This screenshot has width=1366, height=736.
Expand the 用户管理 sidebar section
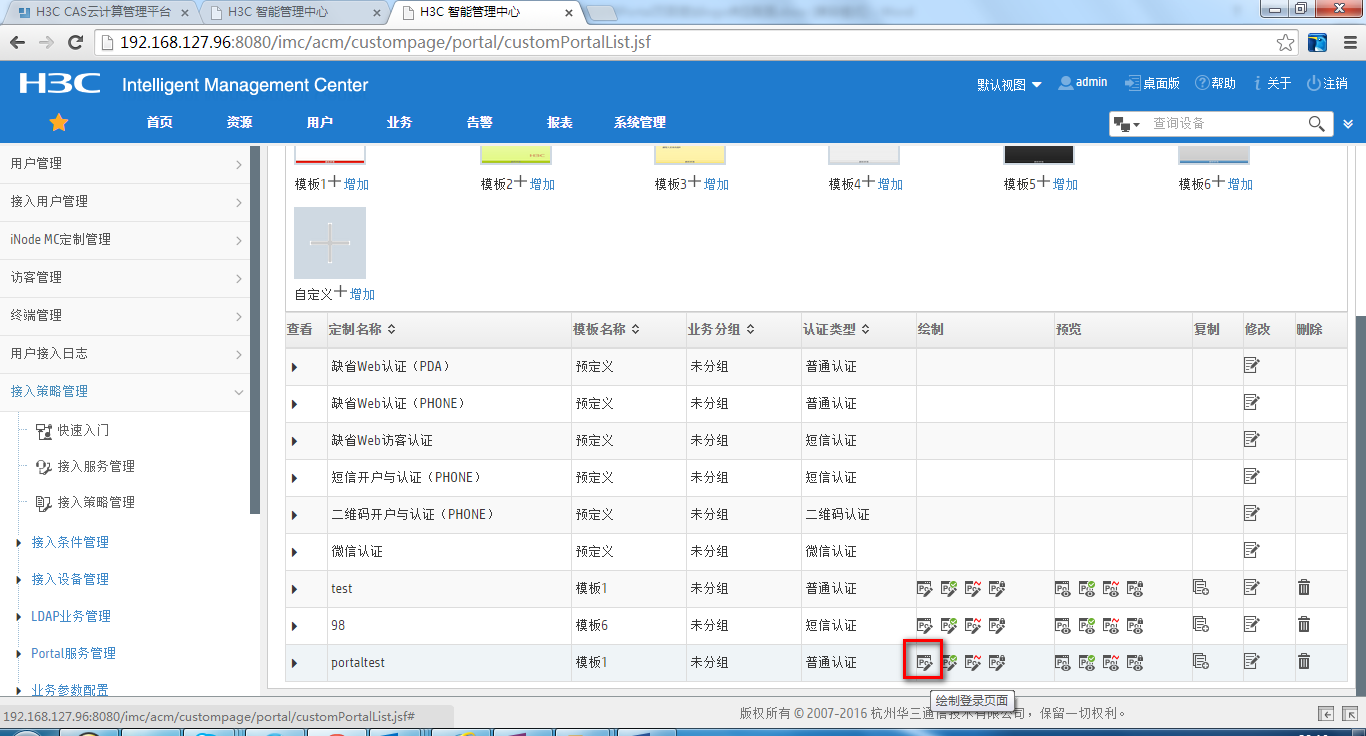pyautogui.click(x=125, y=164)
